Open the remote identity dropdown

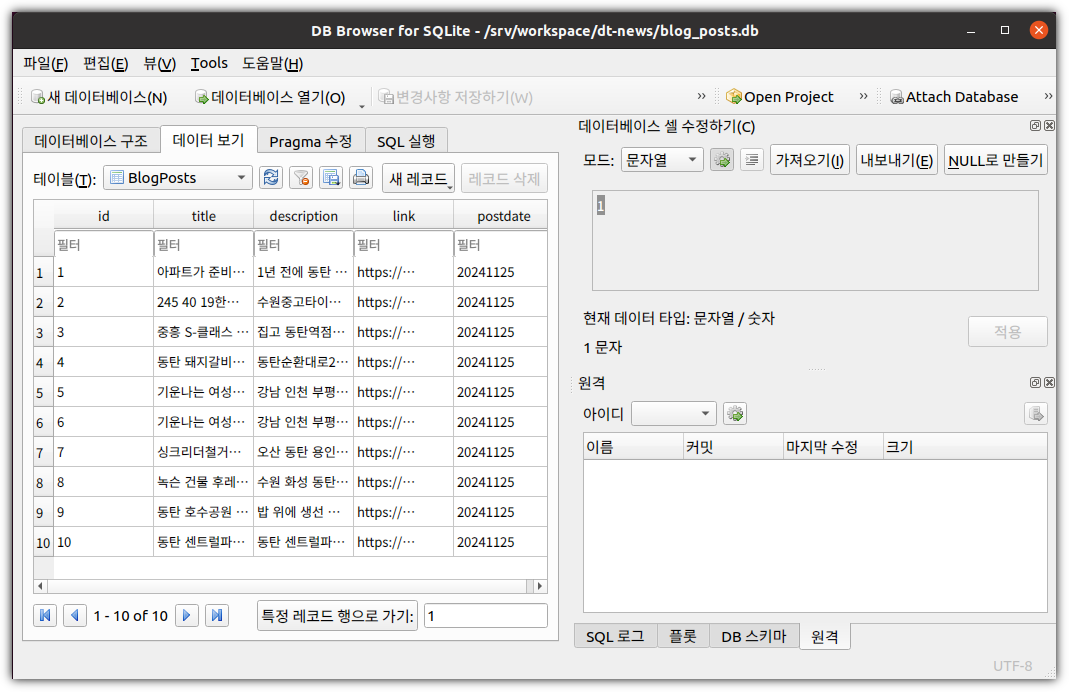(674, 414)
